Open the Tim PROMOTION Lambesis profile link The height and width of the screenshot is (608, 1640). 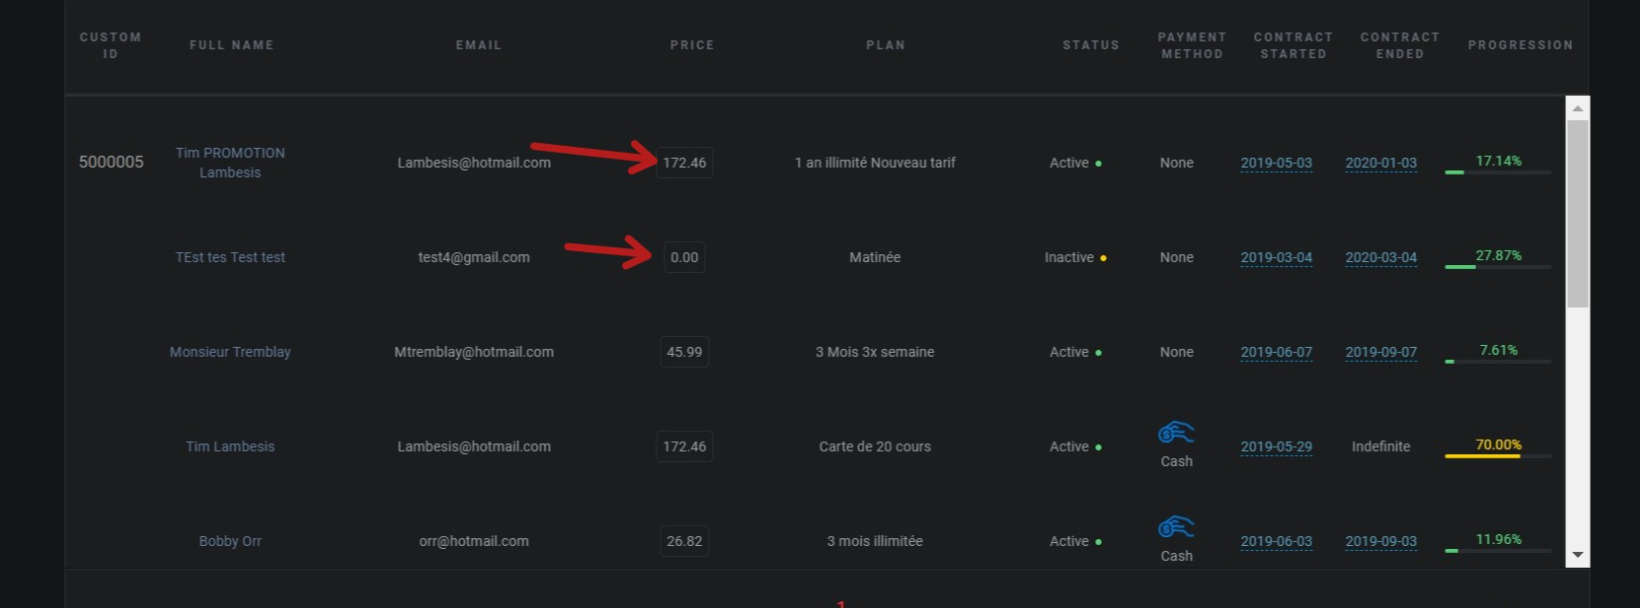pos(230,162)
